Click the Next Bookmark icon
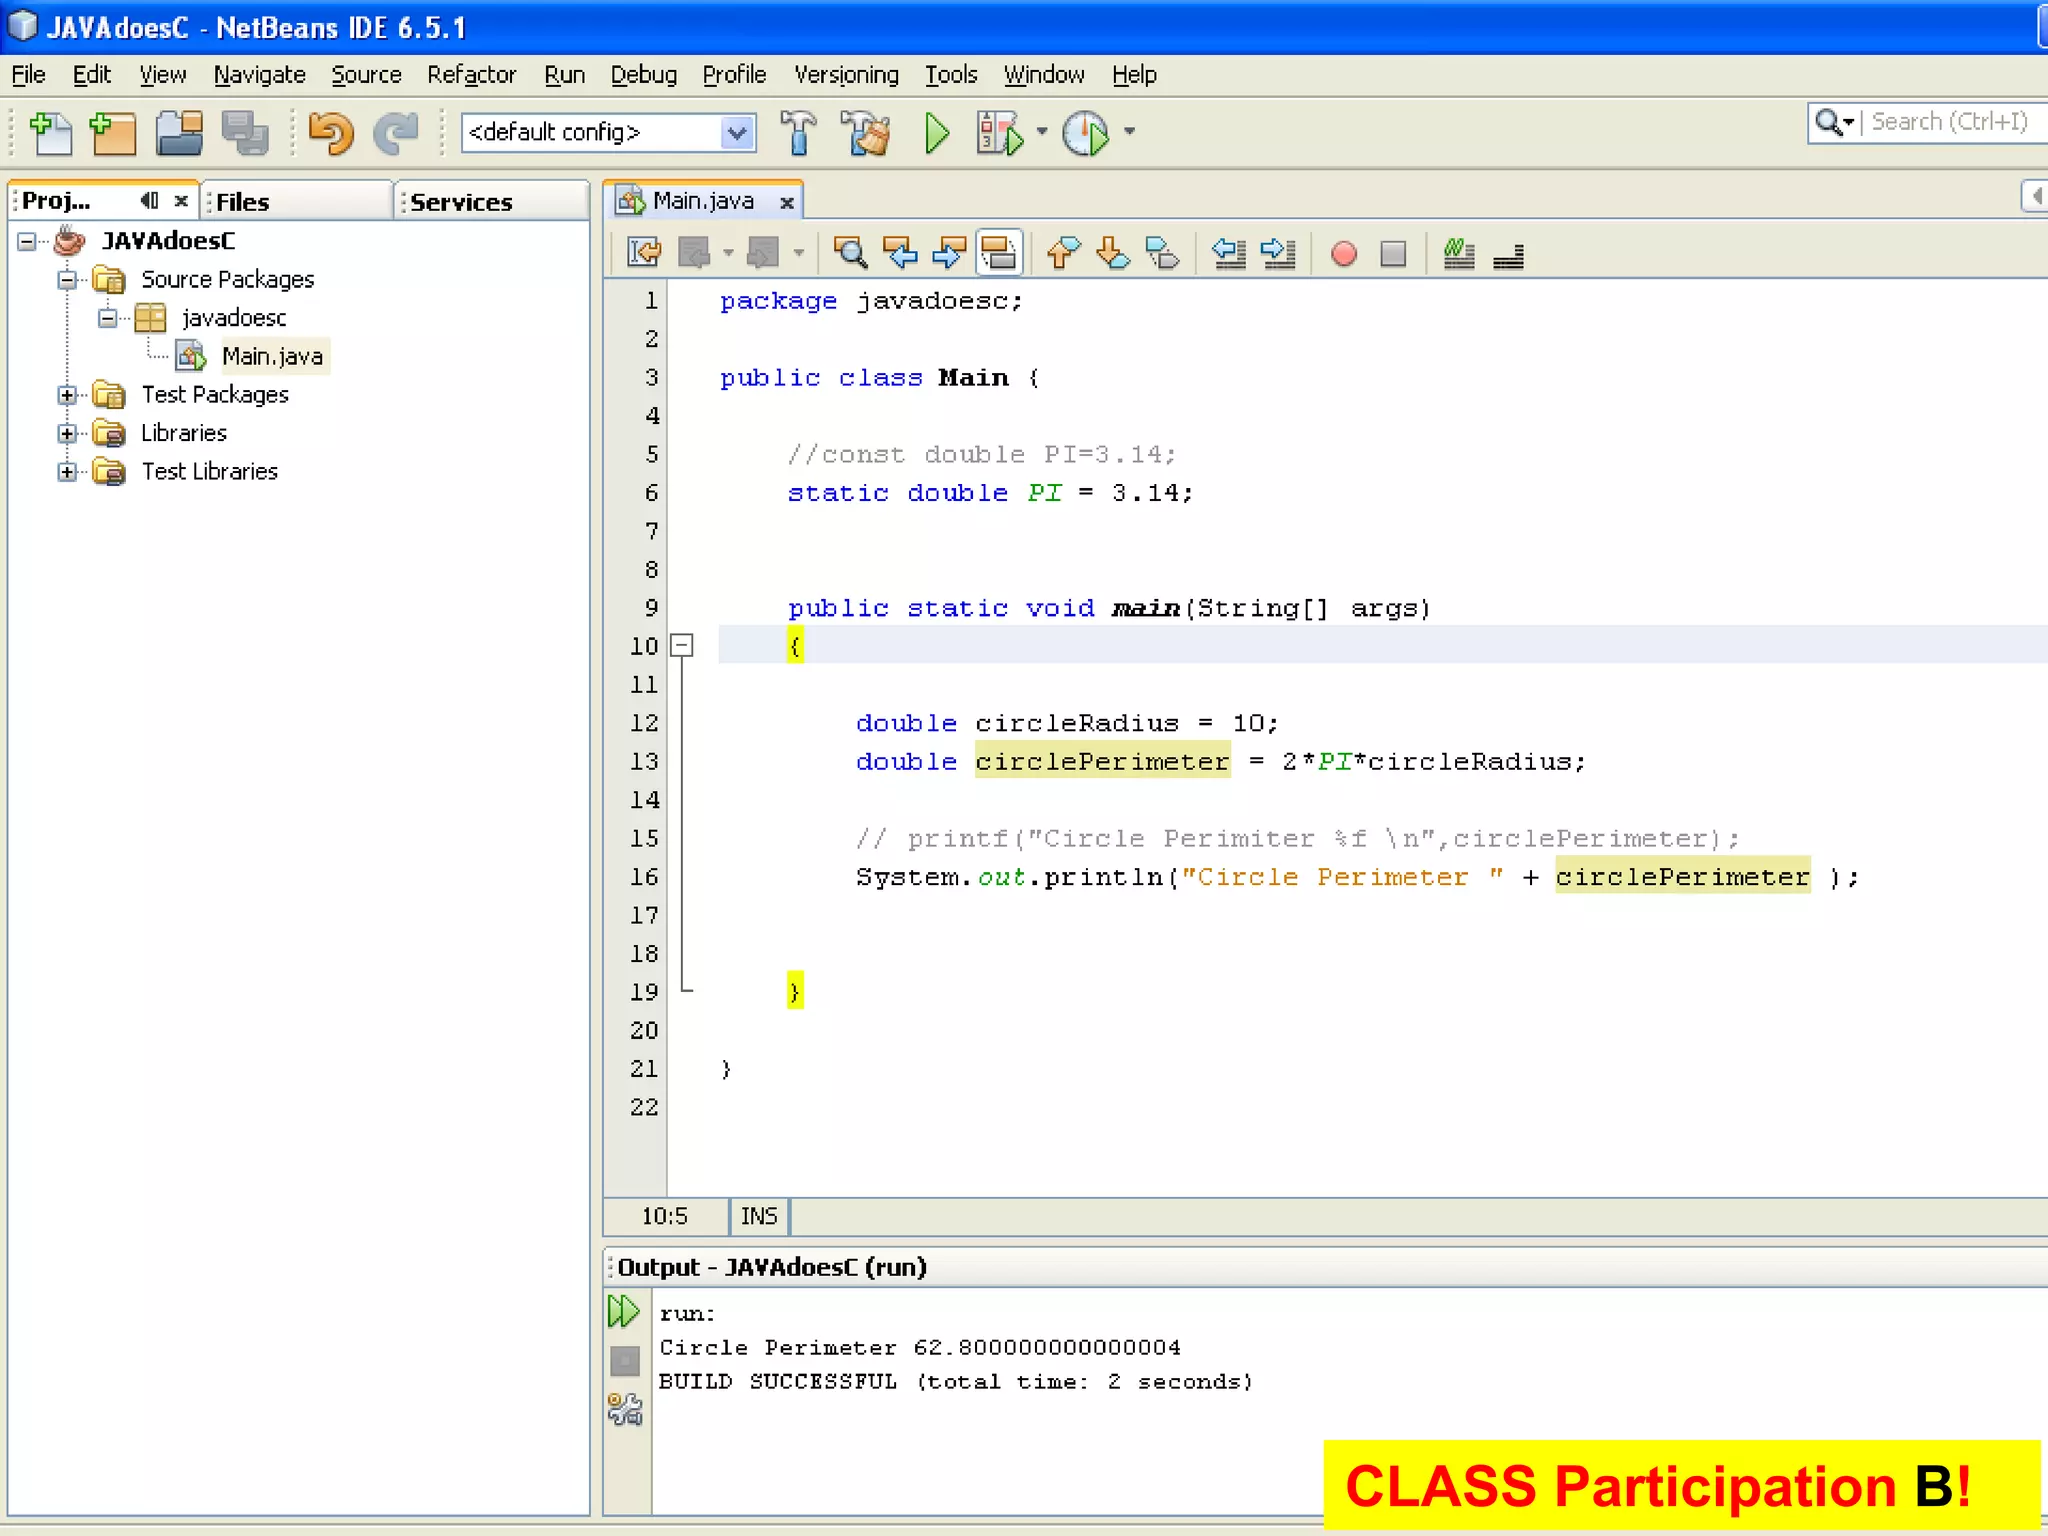Viewport: 2048px width, 1536px height. (1113, 253)
